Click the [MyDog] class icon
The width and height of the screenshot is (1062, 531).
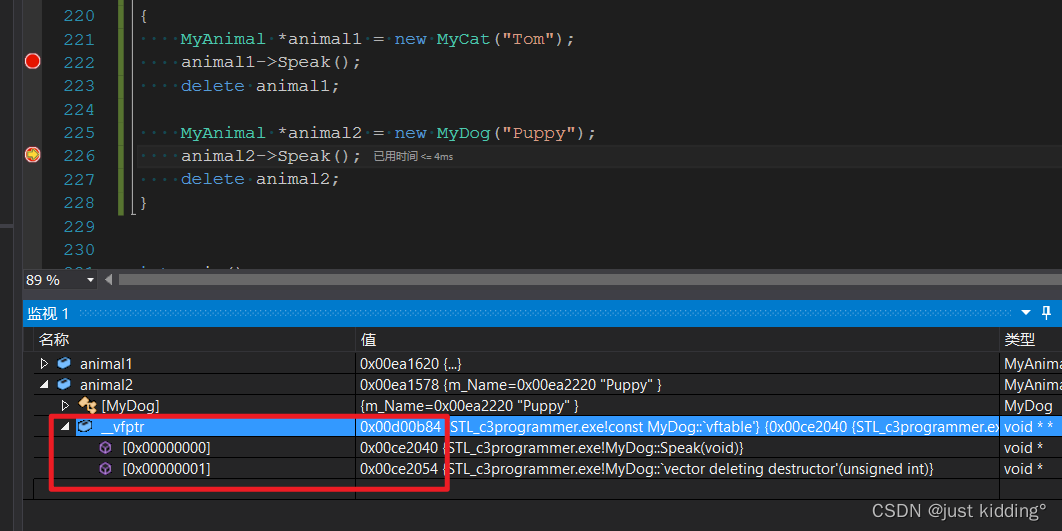[x=87, y=406]
